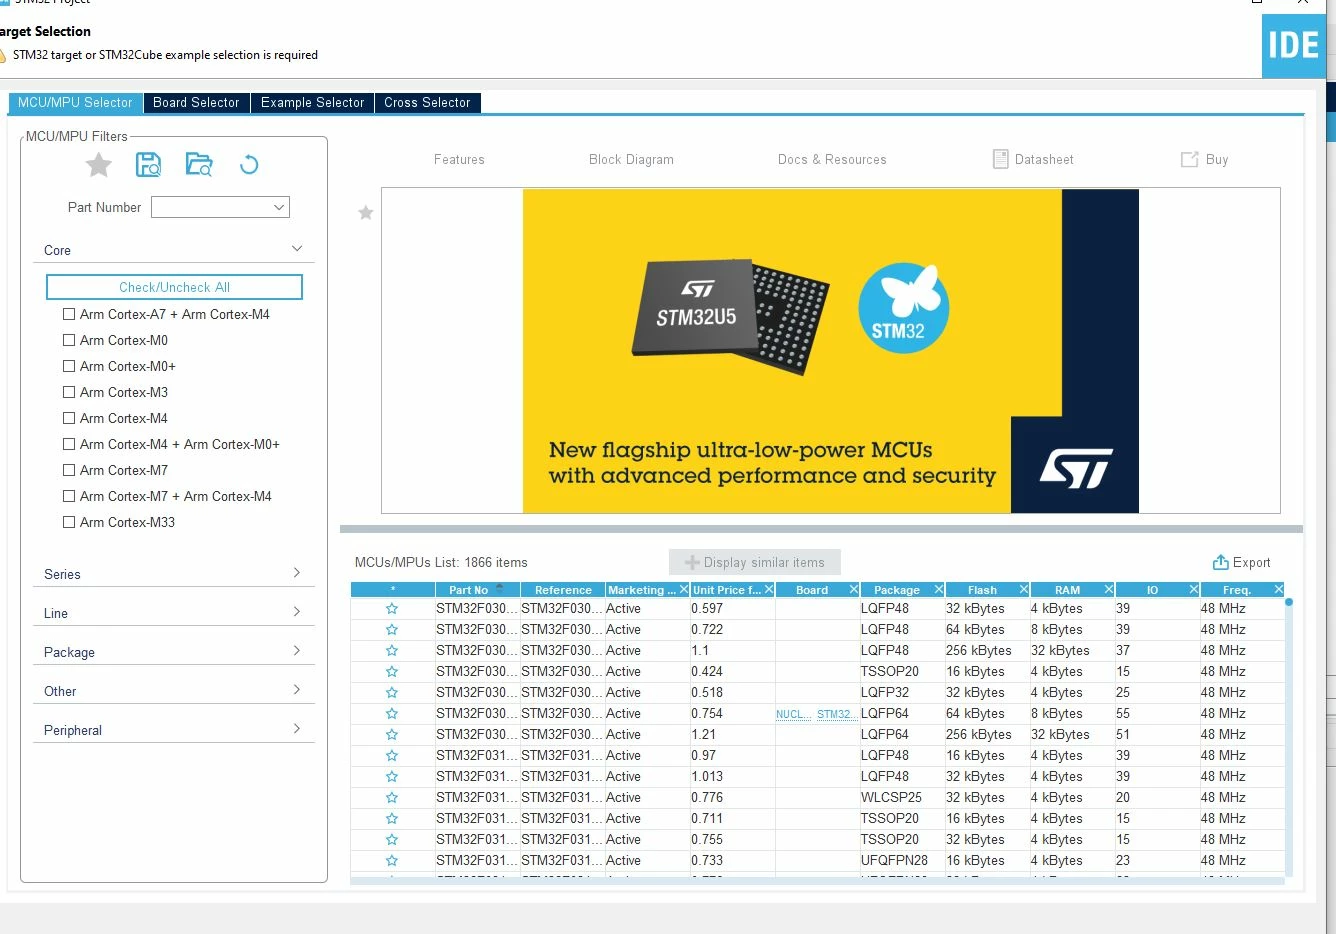
Task: Sort the list by the Part No column
Action: (477, 590)
